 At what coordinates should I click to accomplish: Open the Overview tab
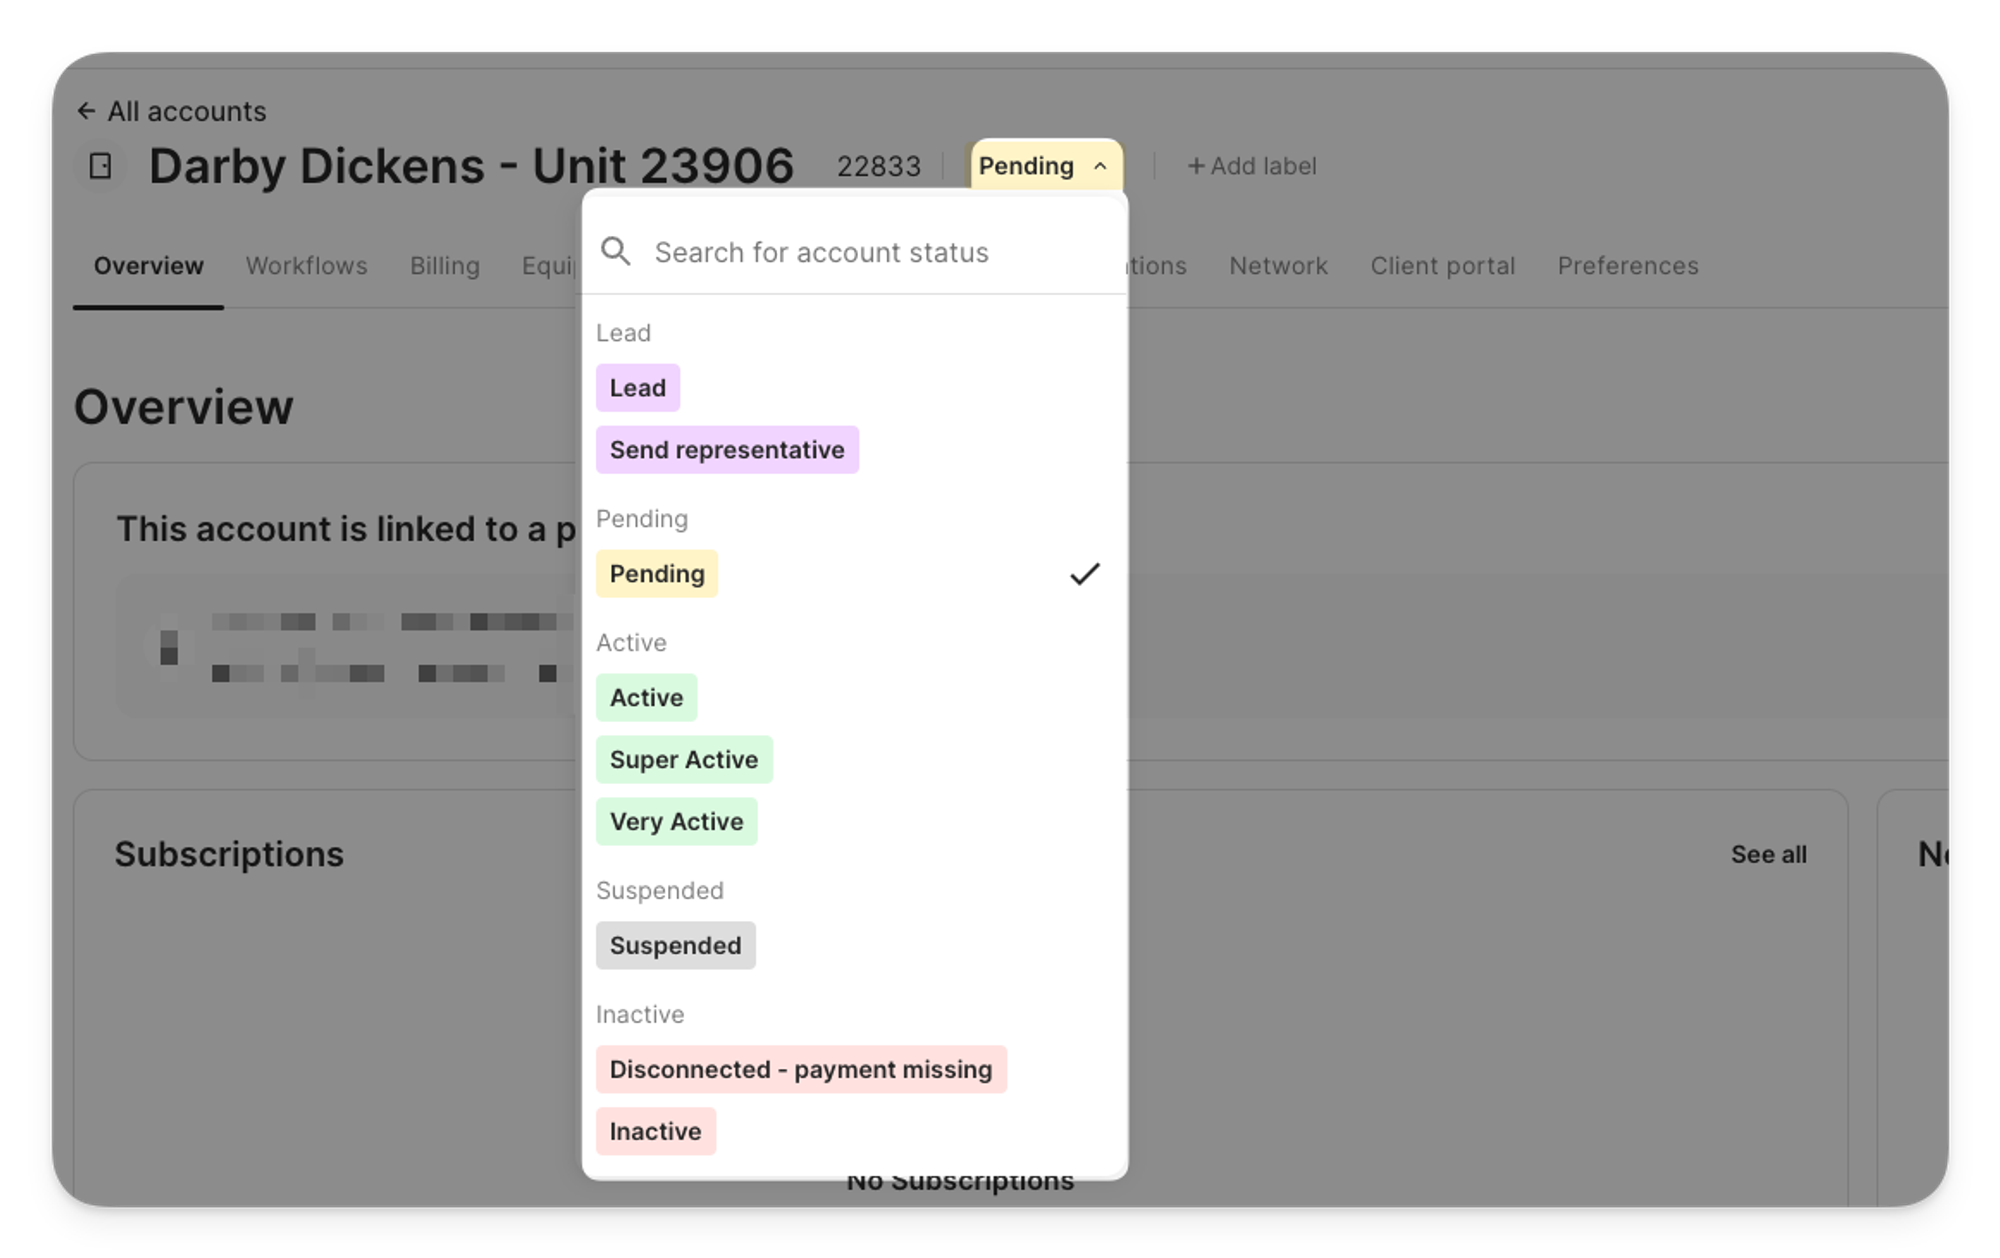[x=148, y=266]
